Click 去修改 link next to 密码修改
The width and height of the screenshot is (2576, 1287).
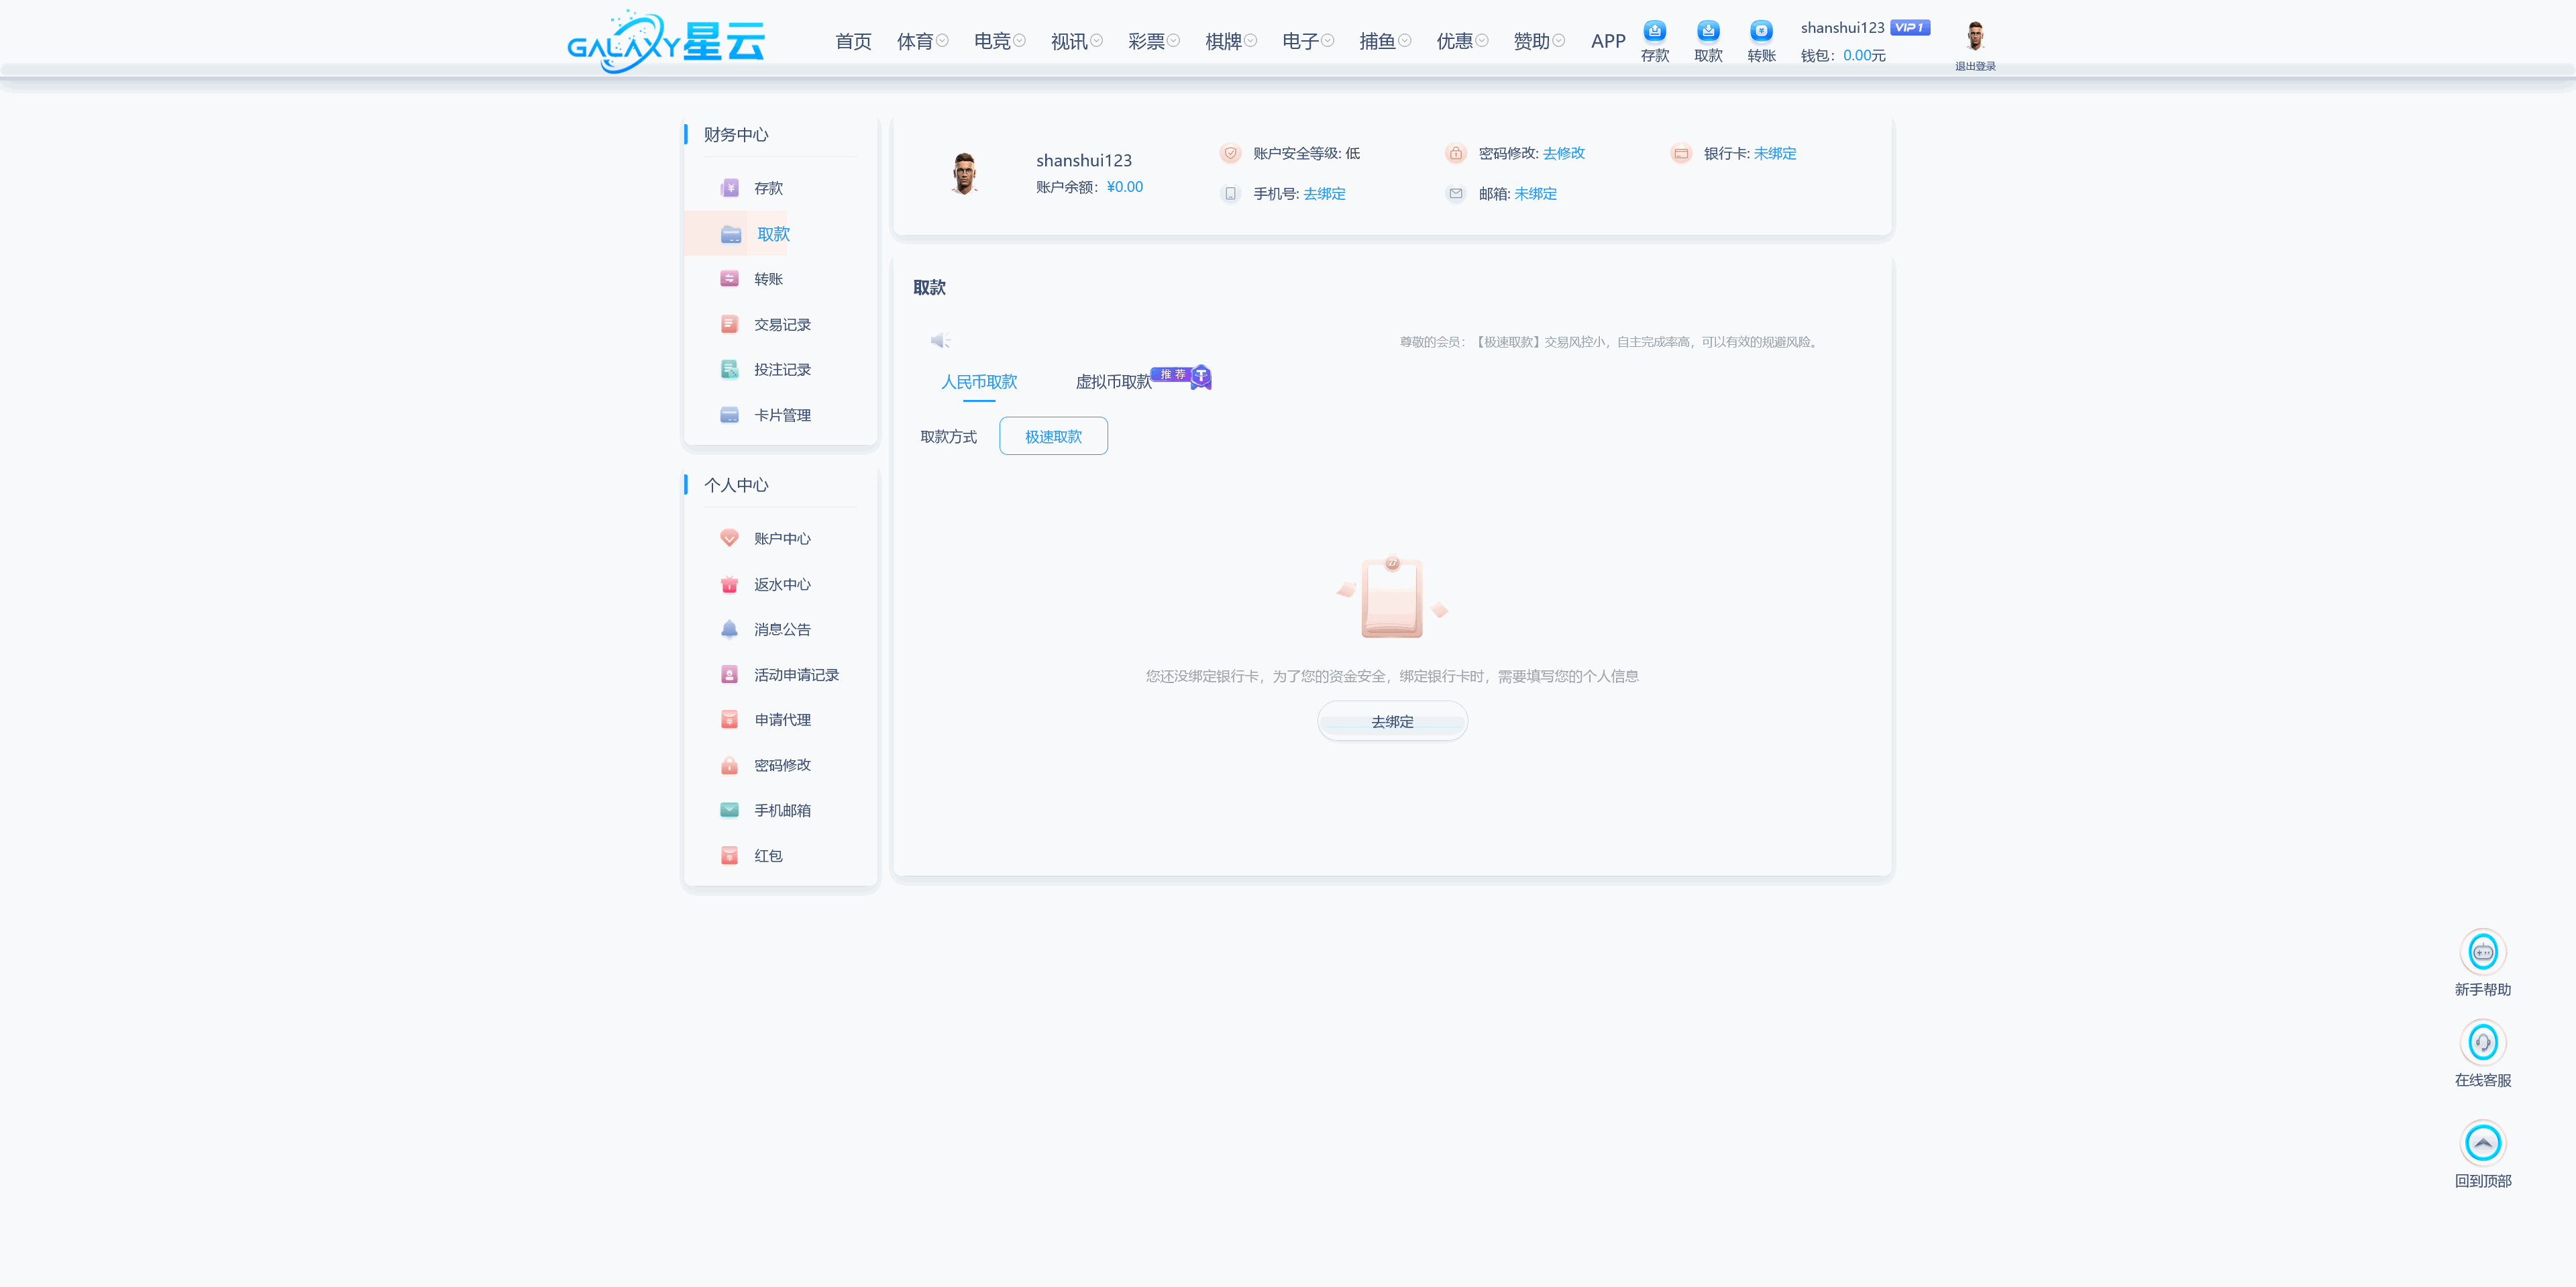click(1563, 153)
